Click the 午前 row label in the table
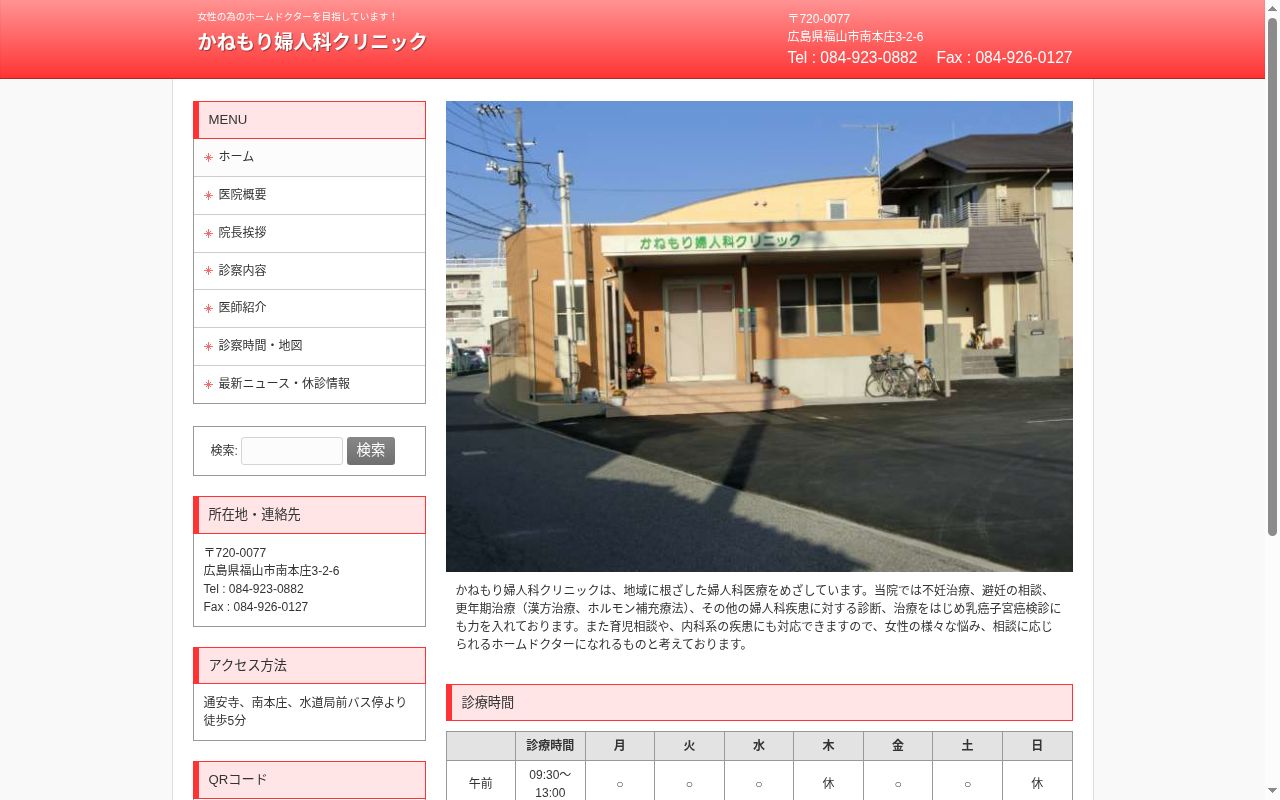The image size is (1280, 800). pyautogui.click(x=481, y=783)
